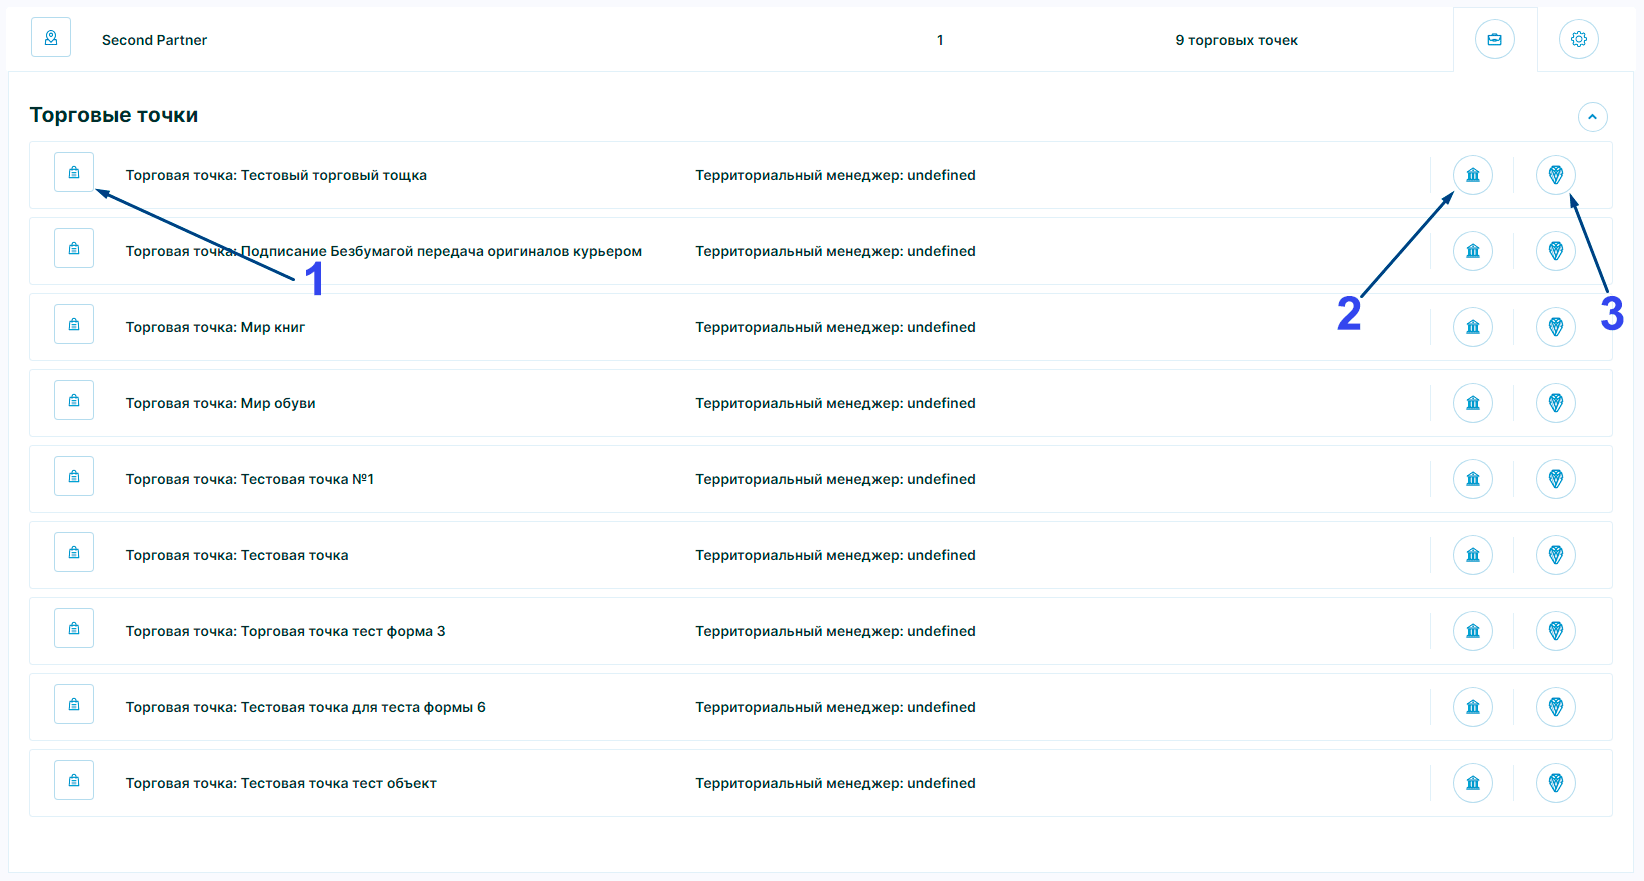Click bank icon for Тестовая точка для теста формы 6
This screenshot has height=881, width=1644.
(1472, 707)
